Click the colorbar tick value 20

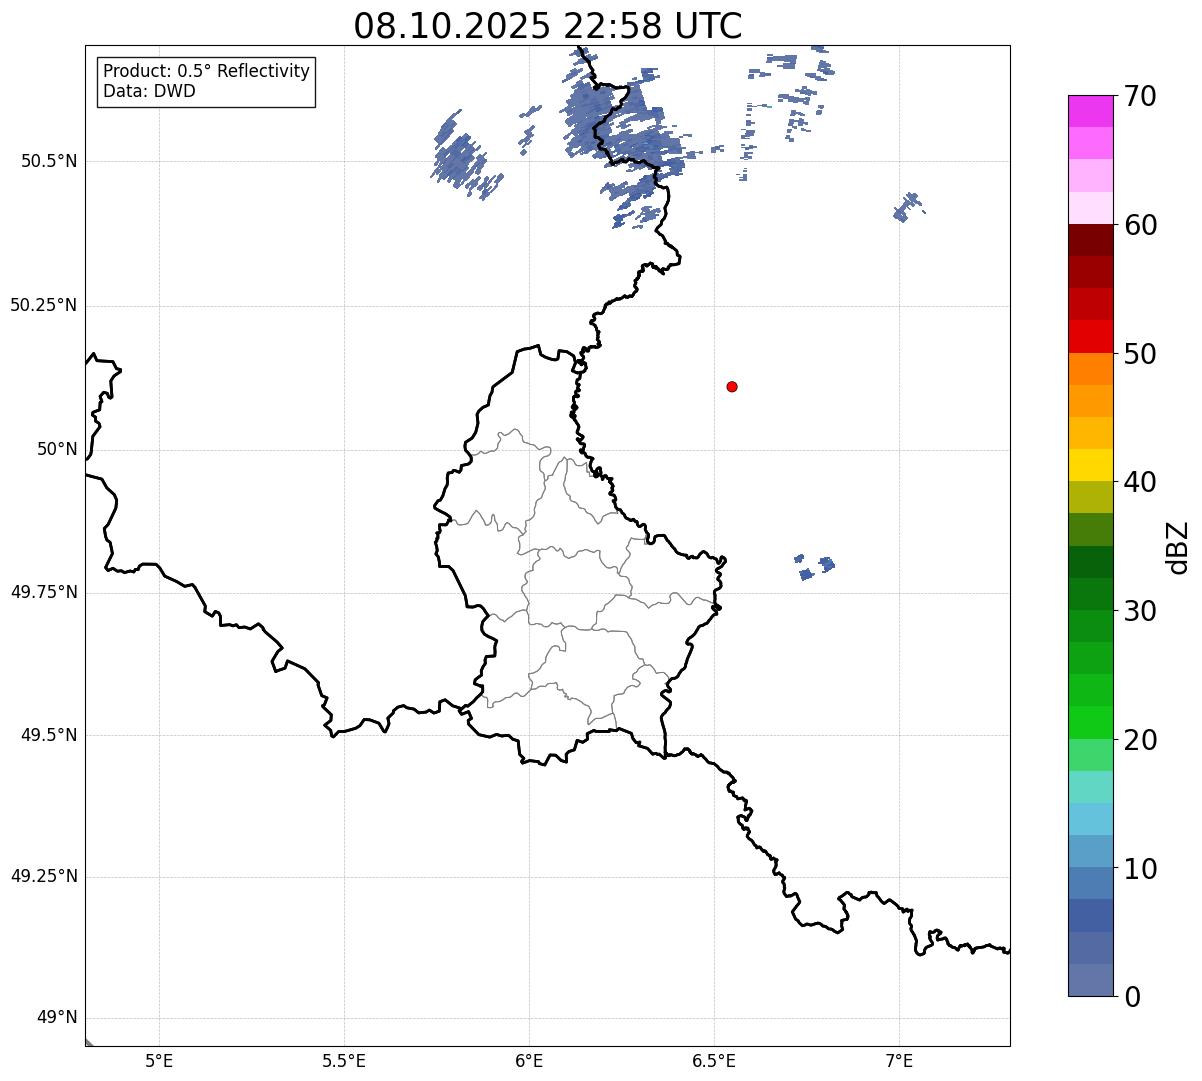(x=1140, y=739)
